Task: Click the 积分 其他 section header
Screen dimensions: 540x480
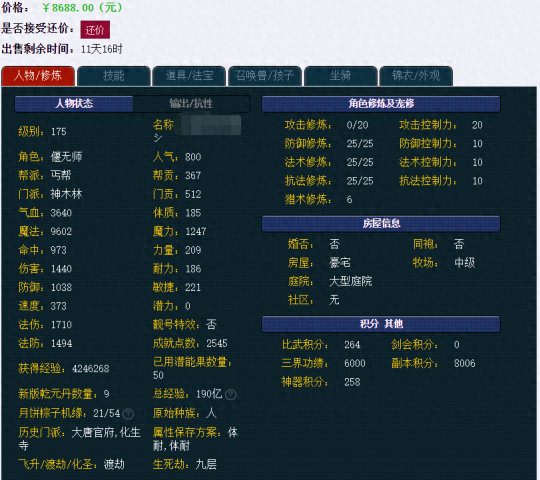Action: coord(381,324)
